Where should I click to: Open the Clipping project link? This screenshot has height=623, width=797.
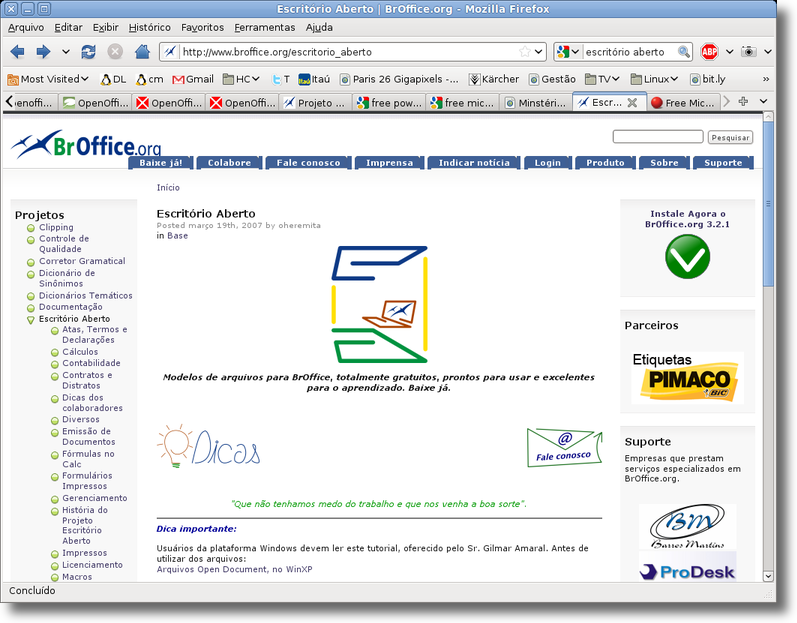pos(56,227)
